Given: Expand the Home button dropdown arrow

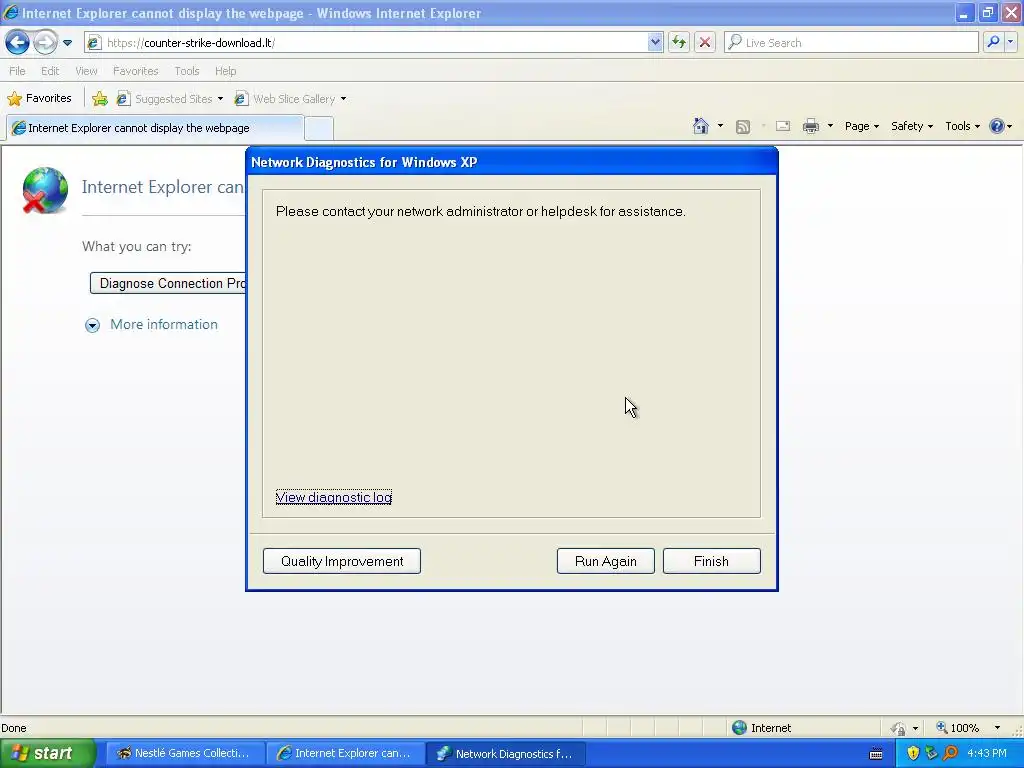Looking at the screenshot, I should [x=720, y=126].
